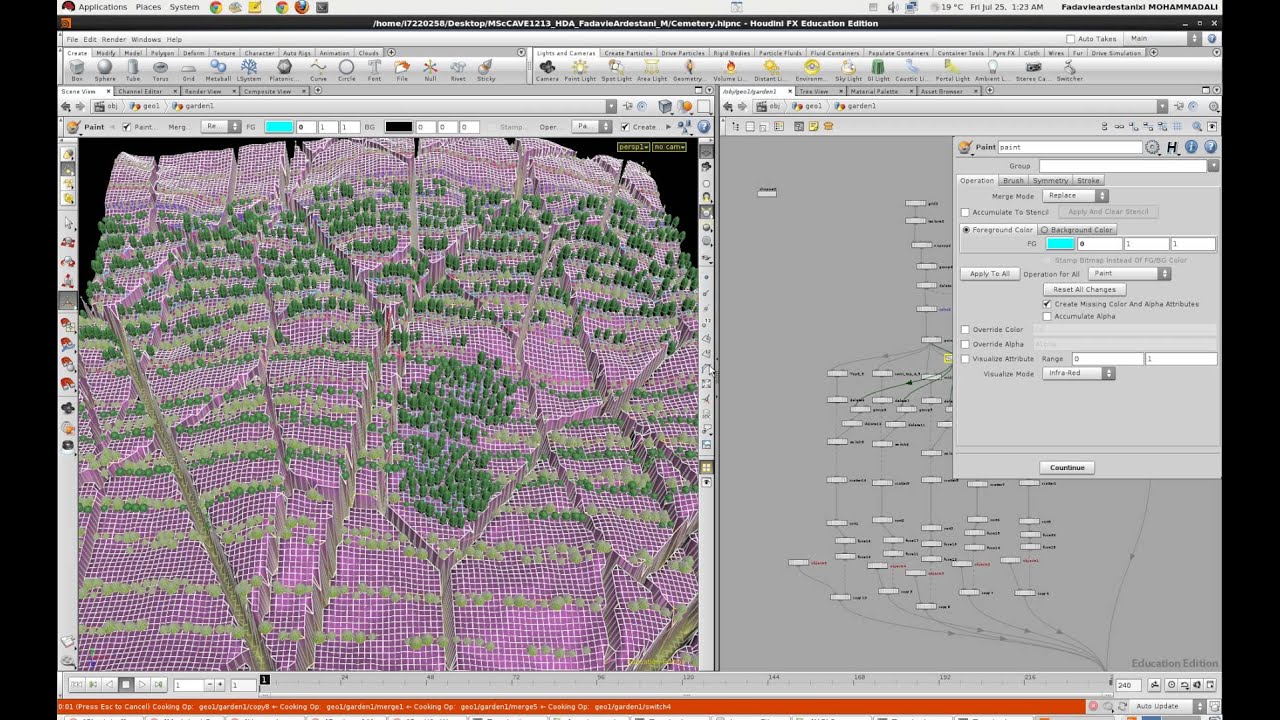1280x720 pixels.
Task: Click the paint node name field
Action: pos(1069,147)
